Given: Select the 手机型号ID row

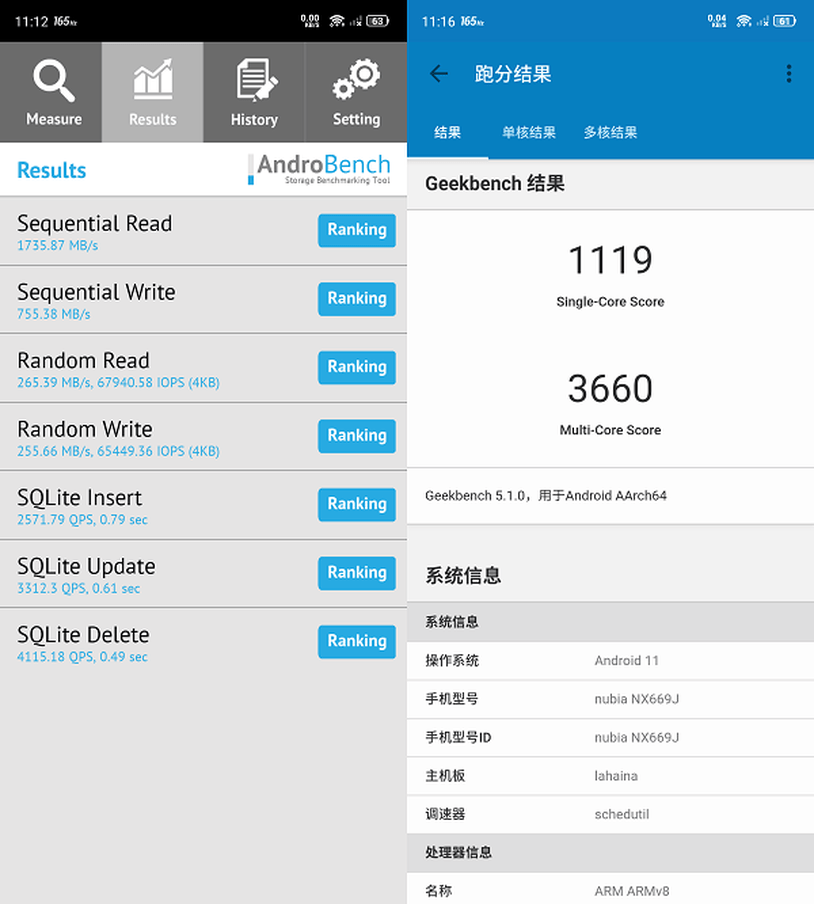Looking at the screenshot, I should tap(610, 738).
